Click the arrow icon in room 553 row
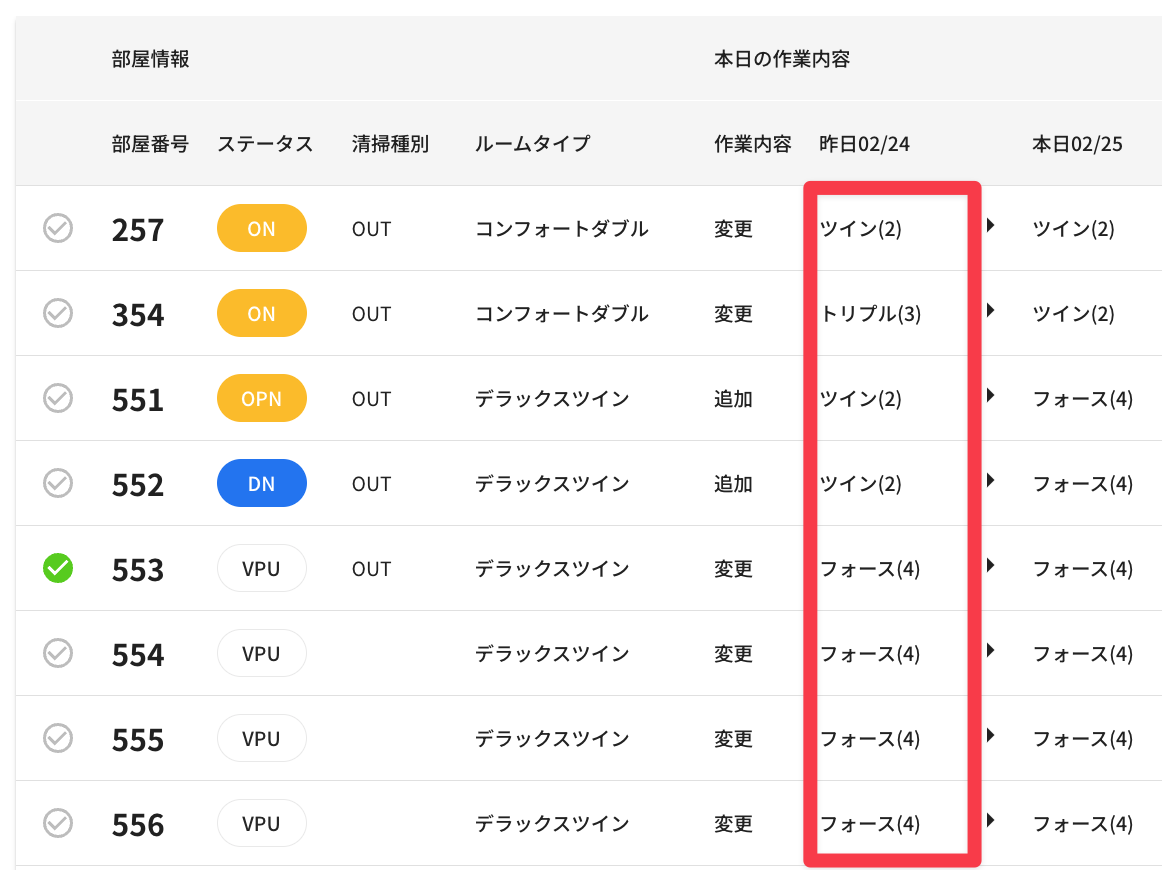This screenshot has height=870, width=1162. point(991,567)
